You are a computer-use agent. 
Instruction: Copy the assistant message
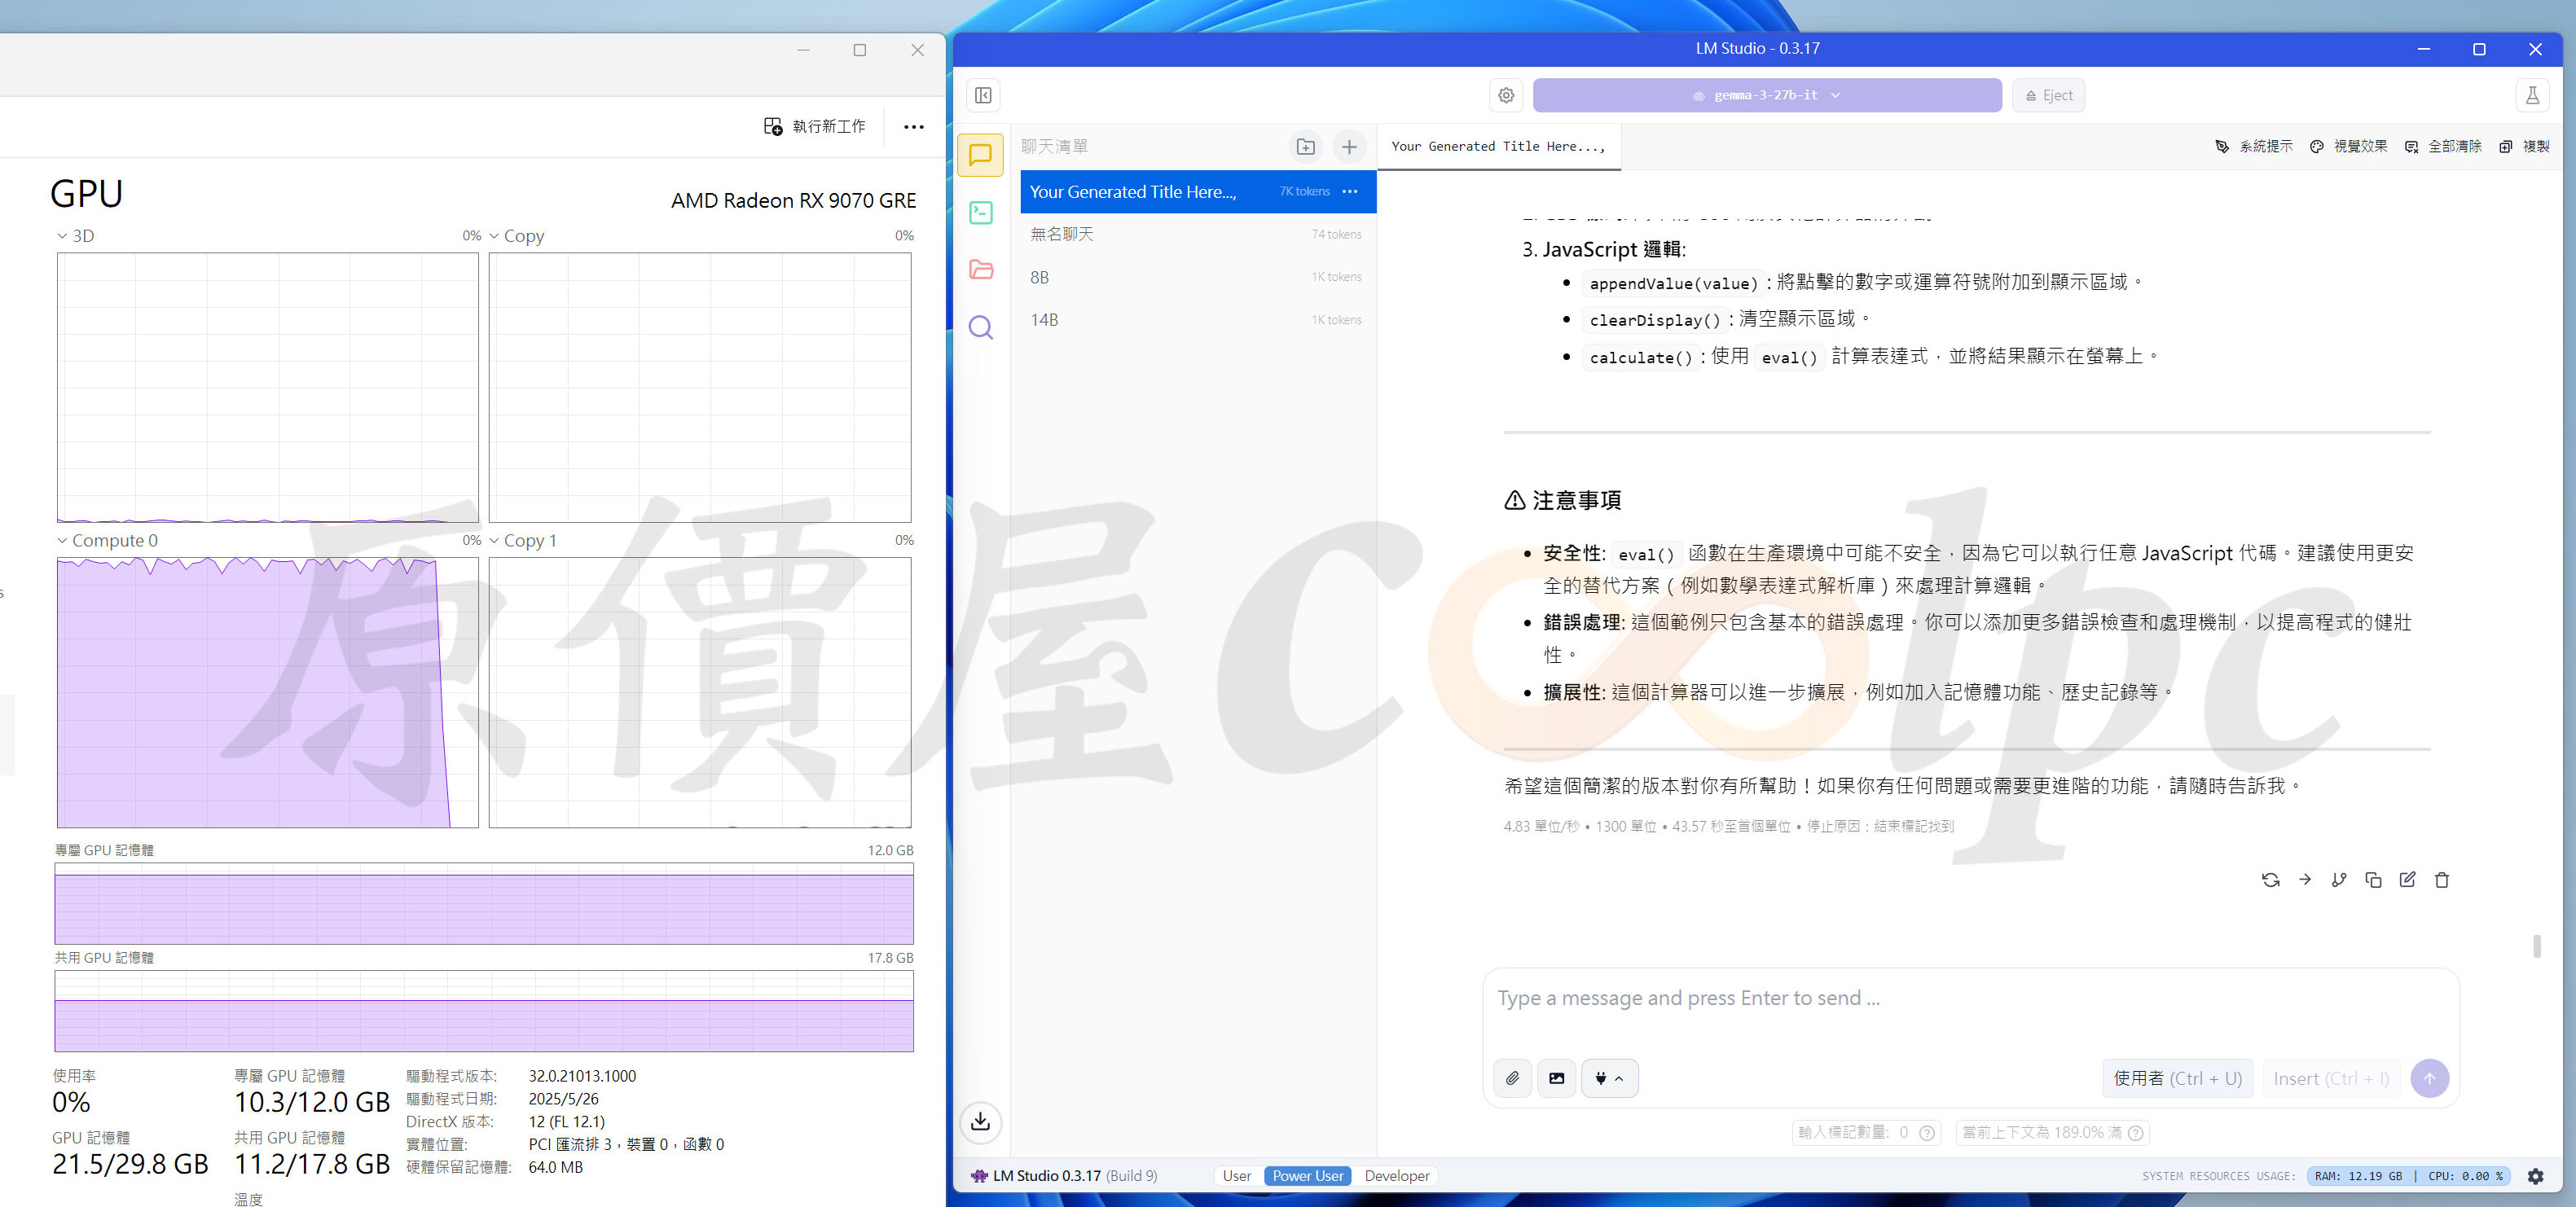click(2373, 880)
